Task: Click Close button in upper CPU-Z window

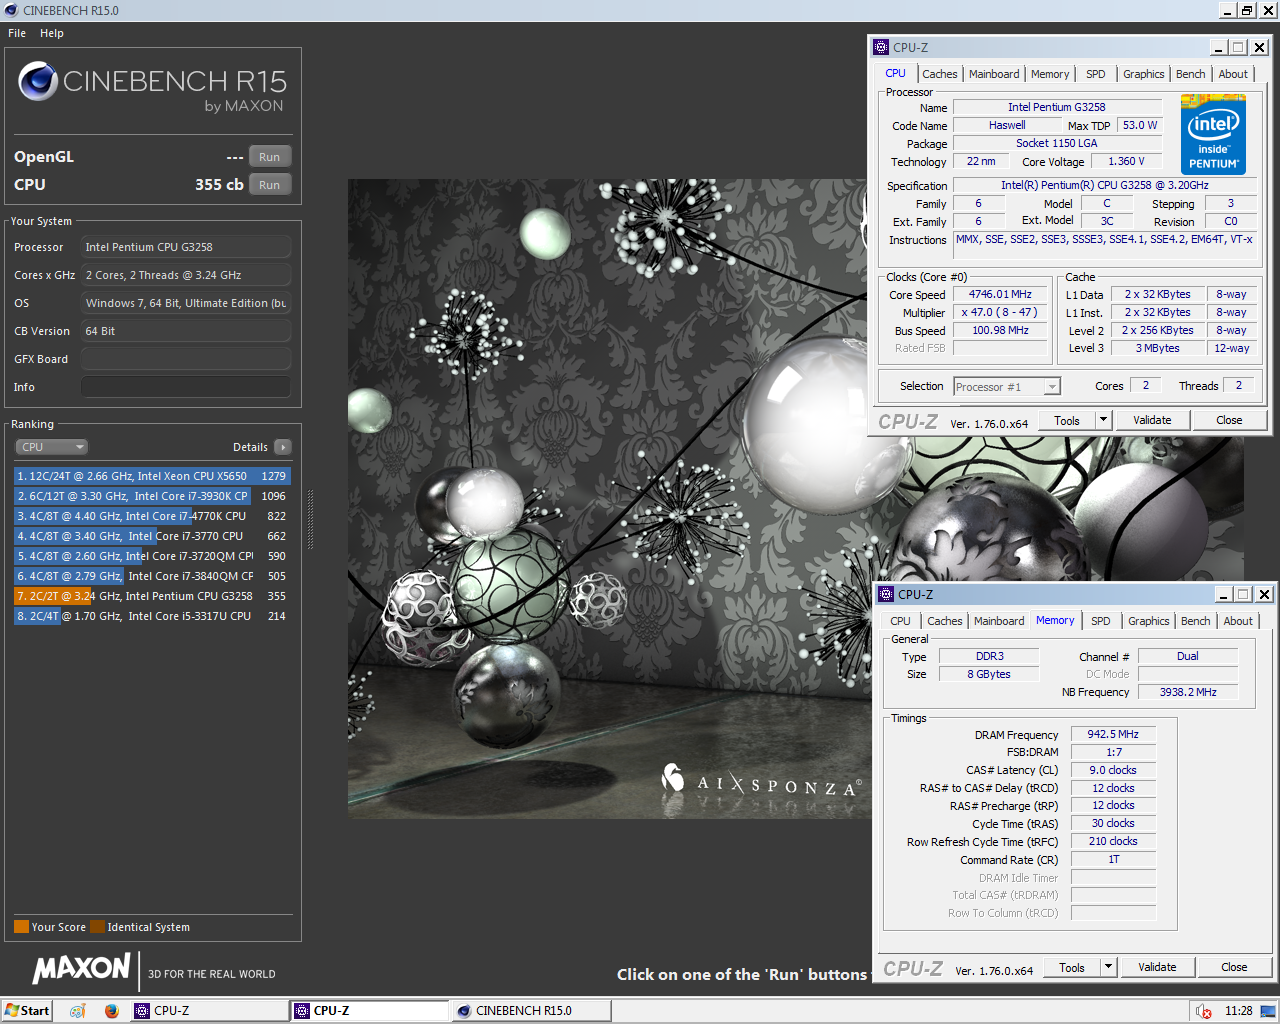Action: 1229,421
